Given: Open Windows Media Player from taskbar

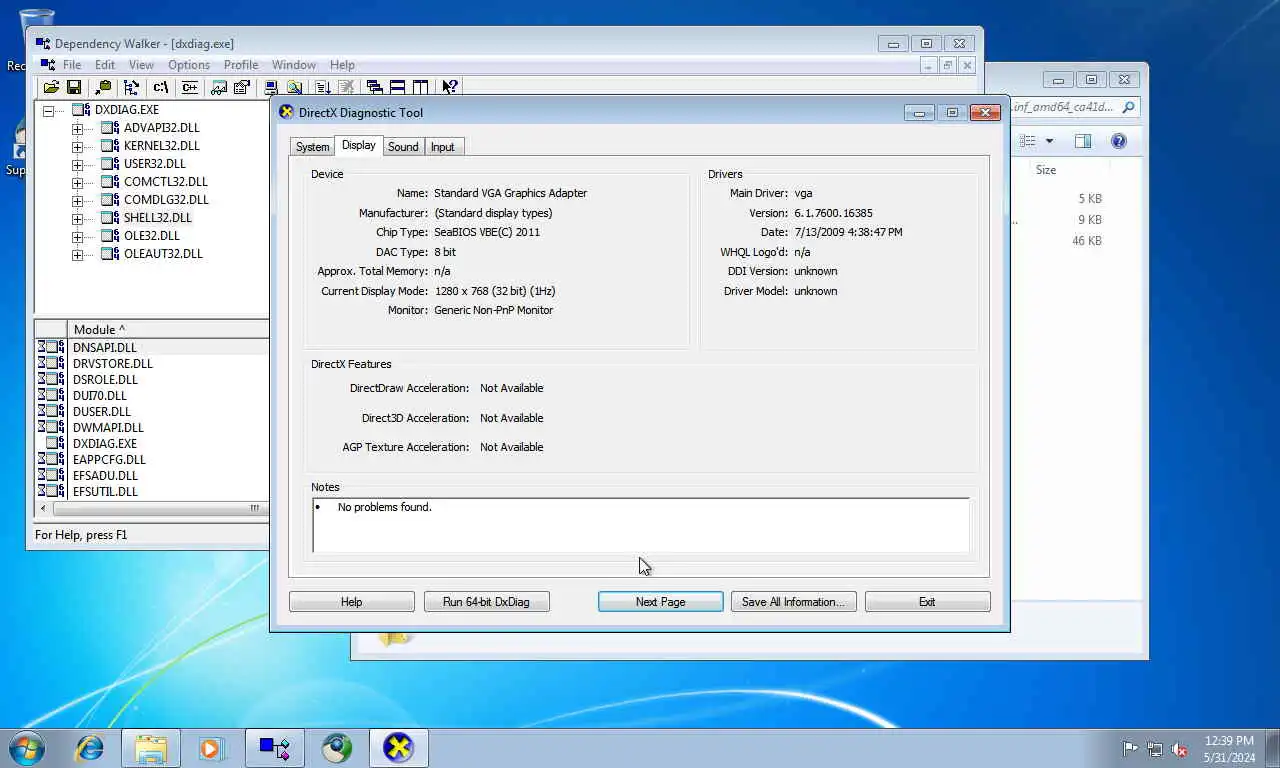Looking at the screenshot, I should [211, 747].
